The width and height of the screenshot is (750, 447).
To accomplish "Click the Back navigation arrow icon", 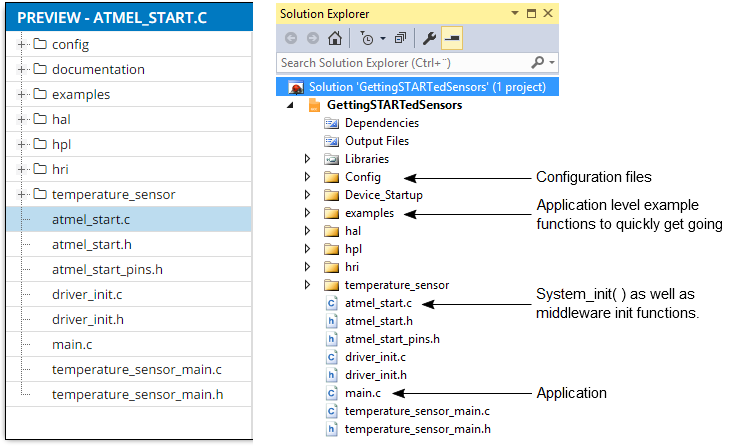I will point(291,38).
